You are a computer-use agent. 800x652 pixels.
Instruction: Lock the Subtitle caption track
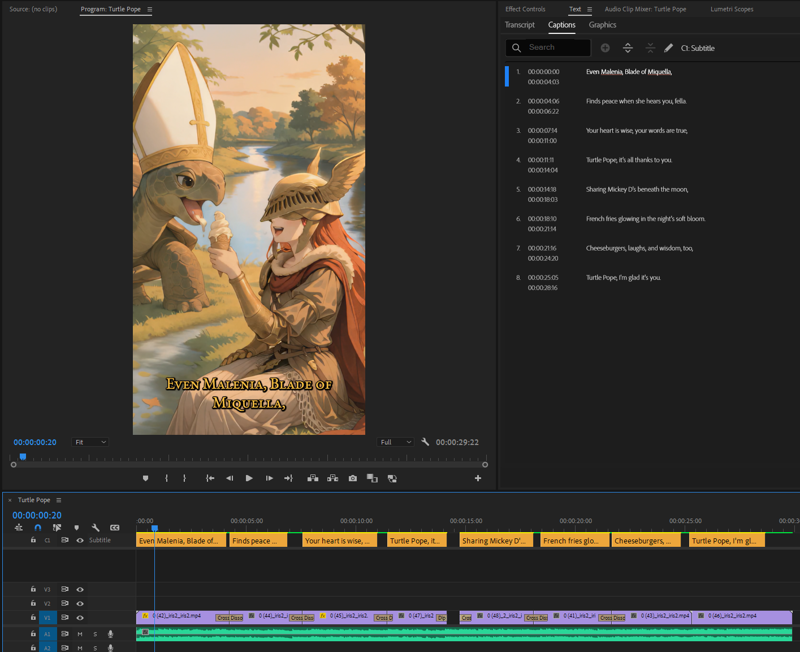point(33,540)
